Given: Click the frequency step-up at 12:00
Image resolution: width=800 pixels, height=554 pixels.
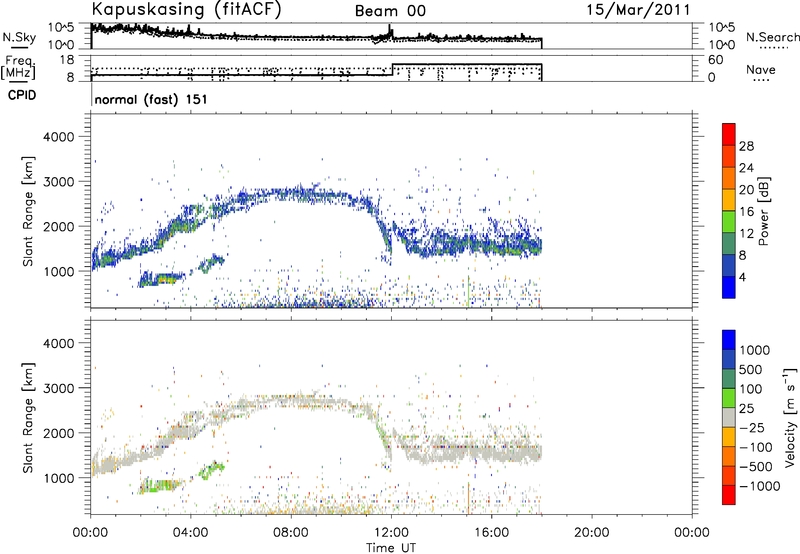Looking at the screenshot, I should click(x=392, y=70).
